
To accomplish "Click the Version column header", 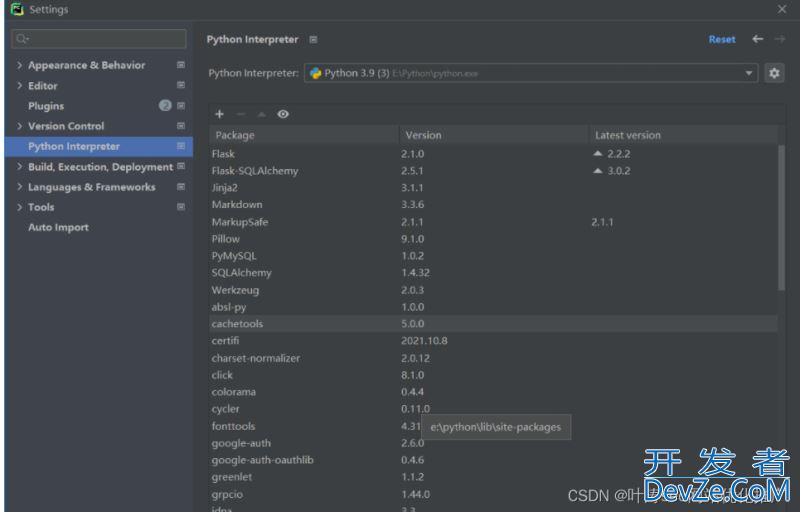I will (493, 135).
